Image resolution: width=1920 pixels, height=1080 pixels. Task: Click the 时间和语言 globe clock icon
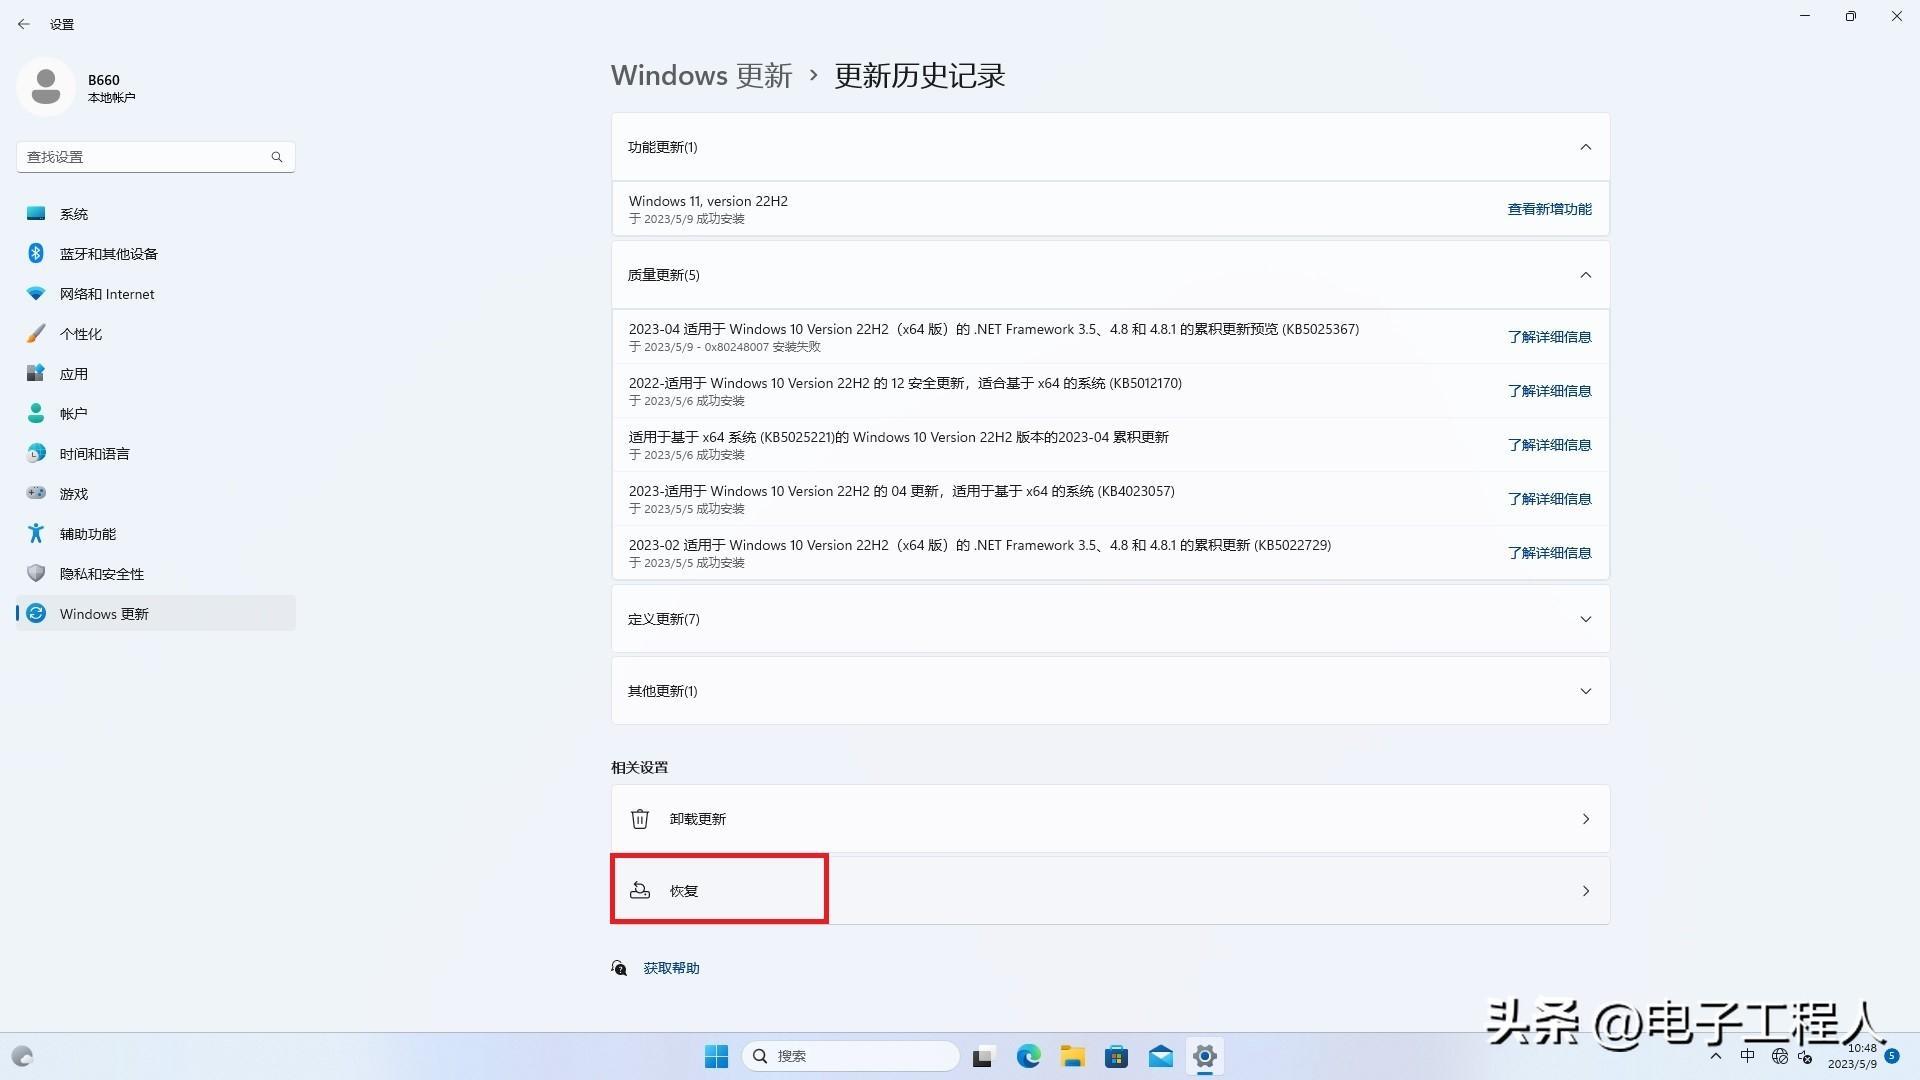pos(36,453)
